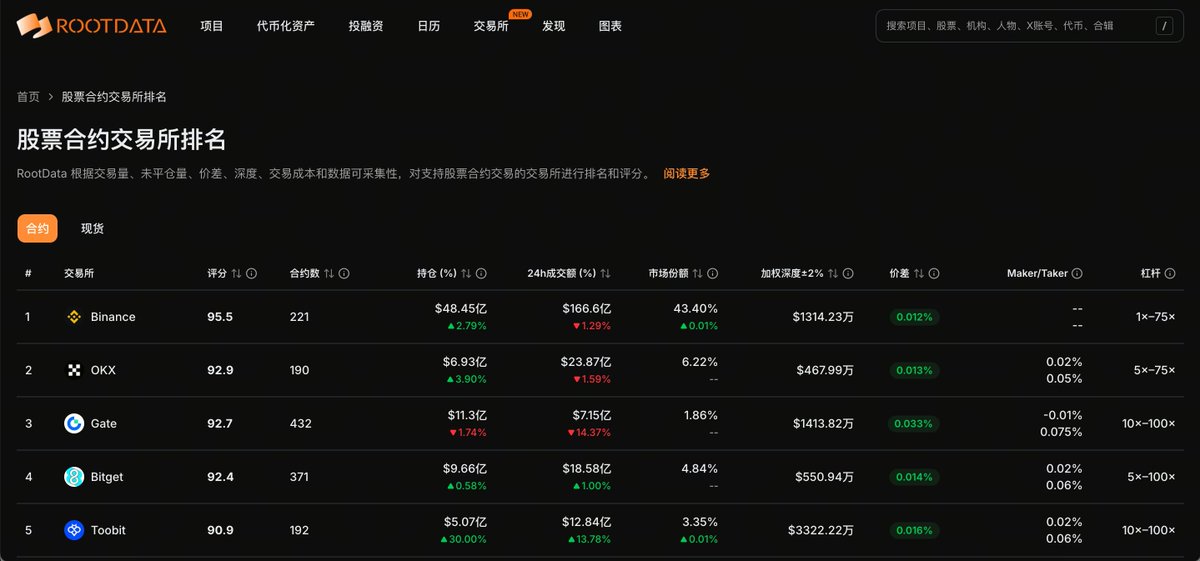The image size is (1200, 561).
Task: Open the Binance exchange name link
Action: click(113, 317)
